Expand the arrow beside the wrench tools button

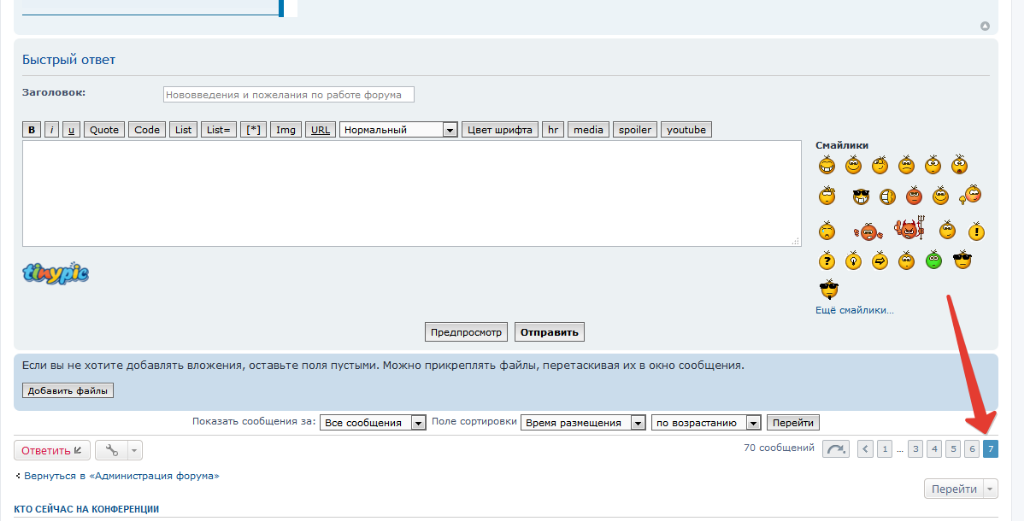click(x=135, y=450)
